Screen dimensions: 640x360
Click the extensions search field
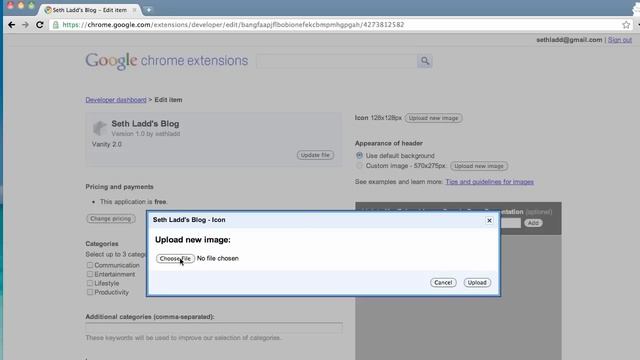tap(337, 61)
